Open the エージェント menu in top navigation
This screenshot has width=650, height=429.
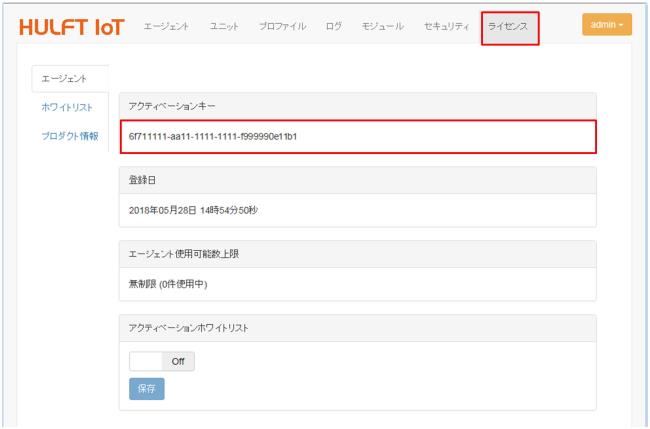point(166,26)
